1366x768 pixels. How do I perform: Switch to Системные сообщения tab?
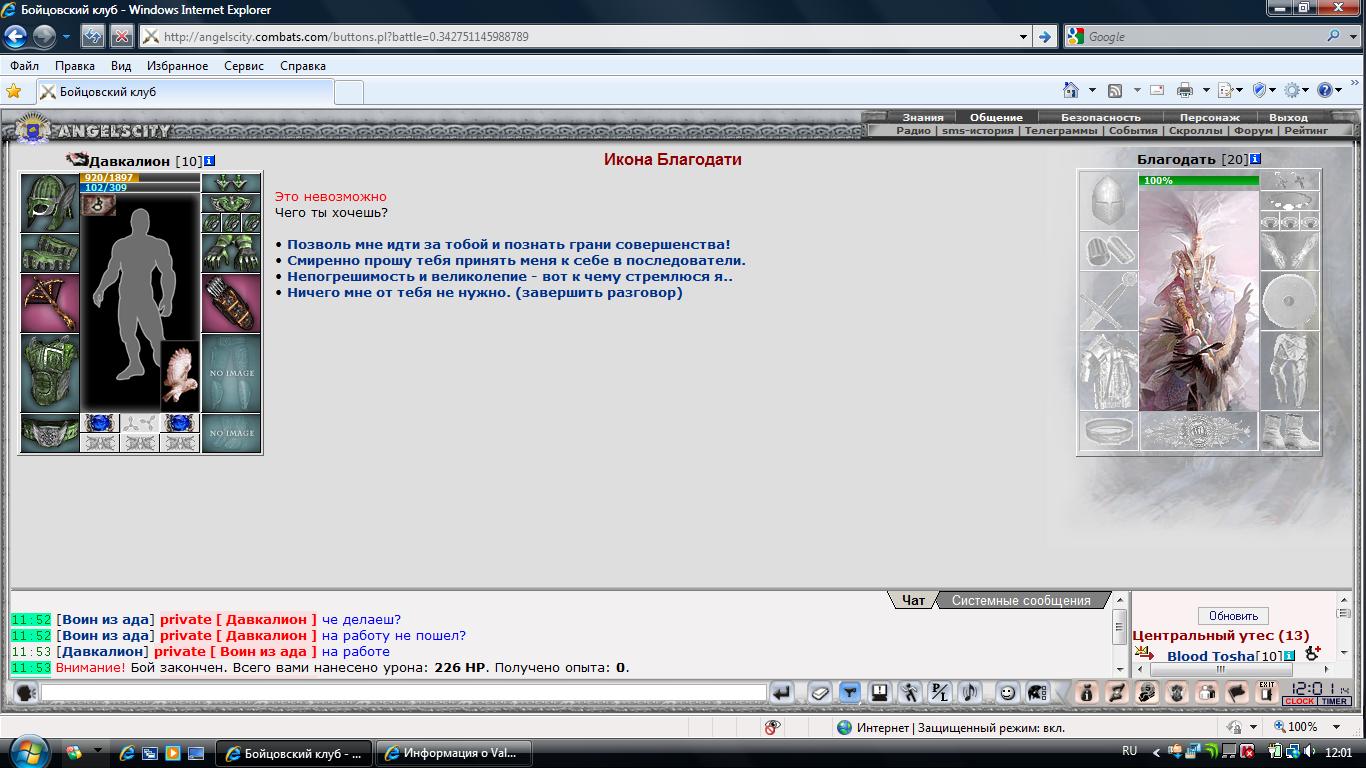tap(1021, 600)
